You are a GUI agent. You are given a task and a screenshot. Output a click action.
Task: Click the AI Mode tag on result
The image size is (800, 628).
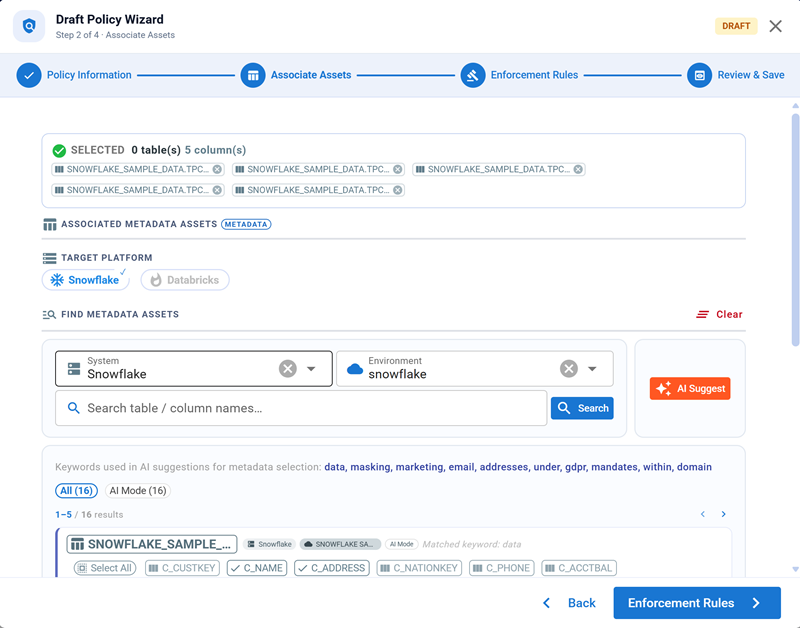click(402, 544)
